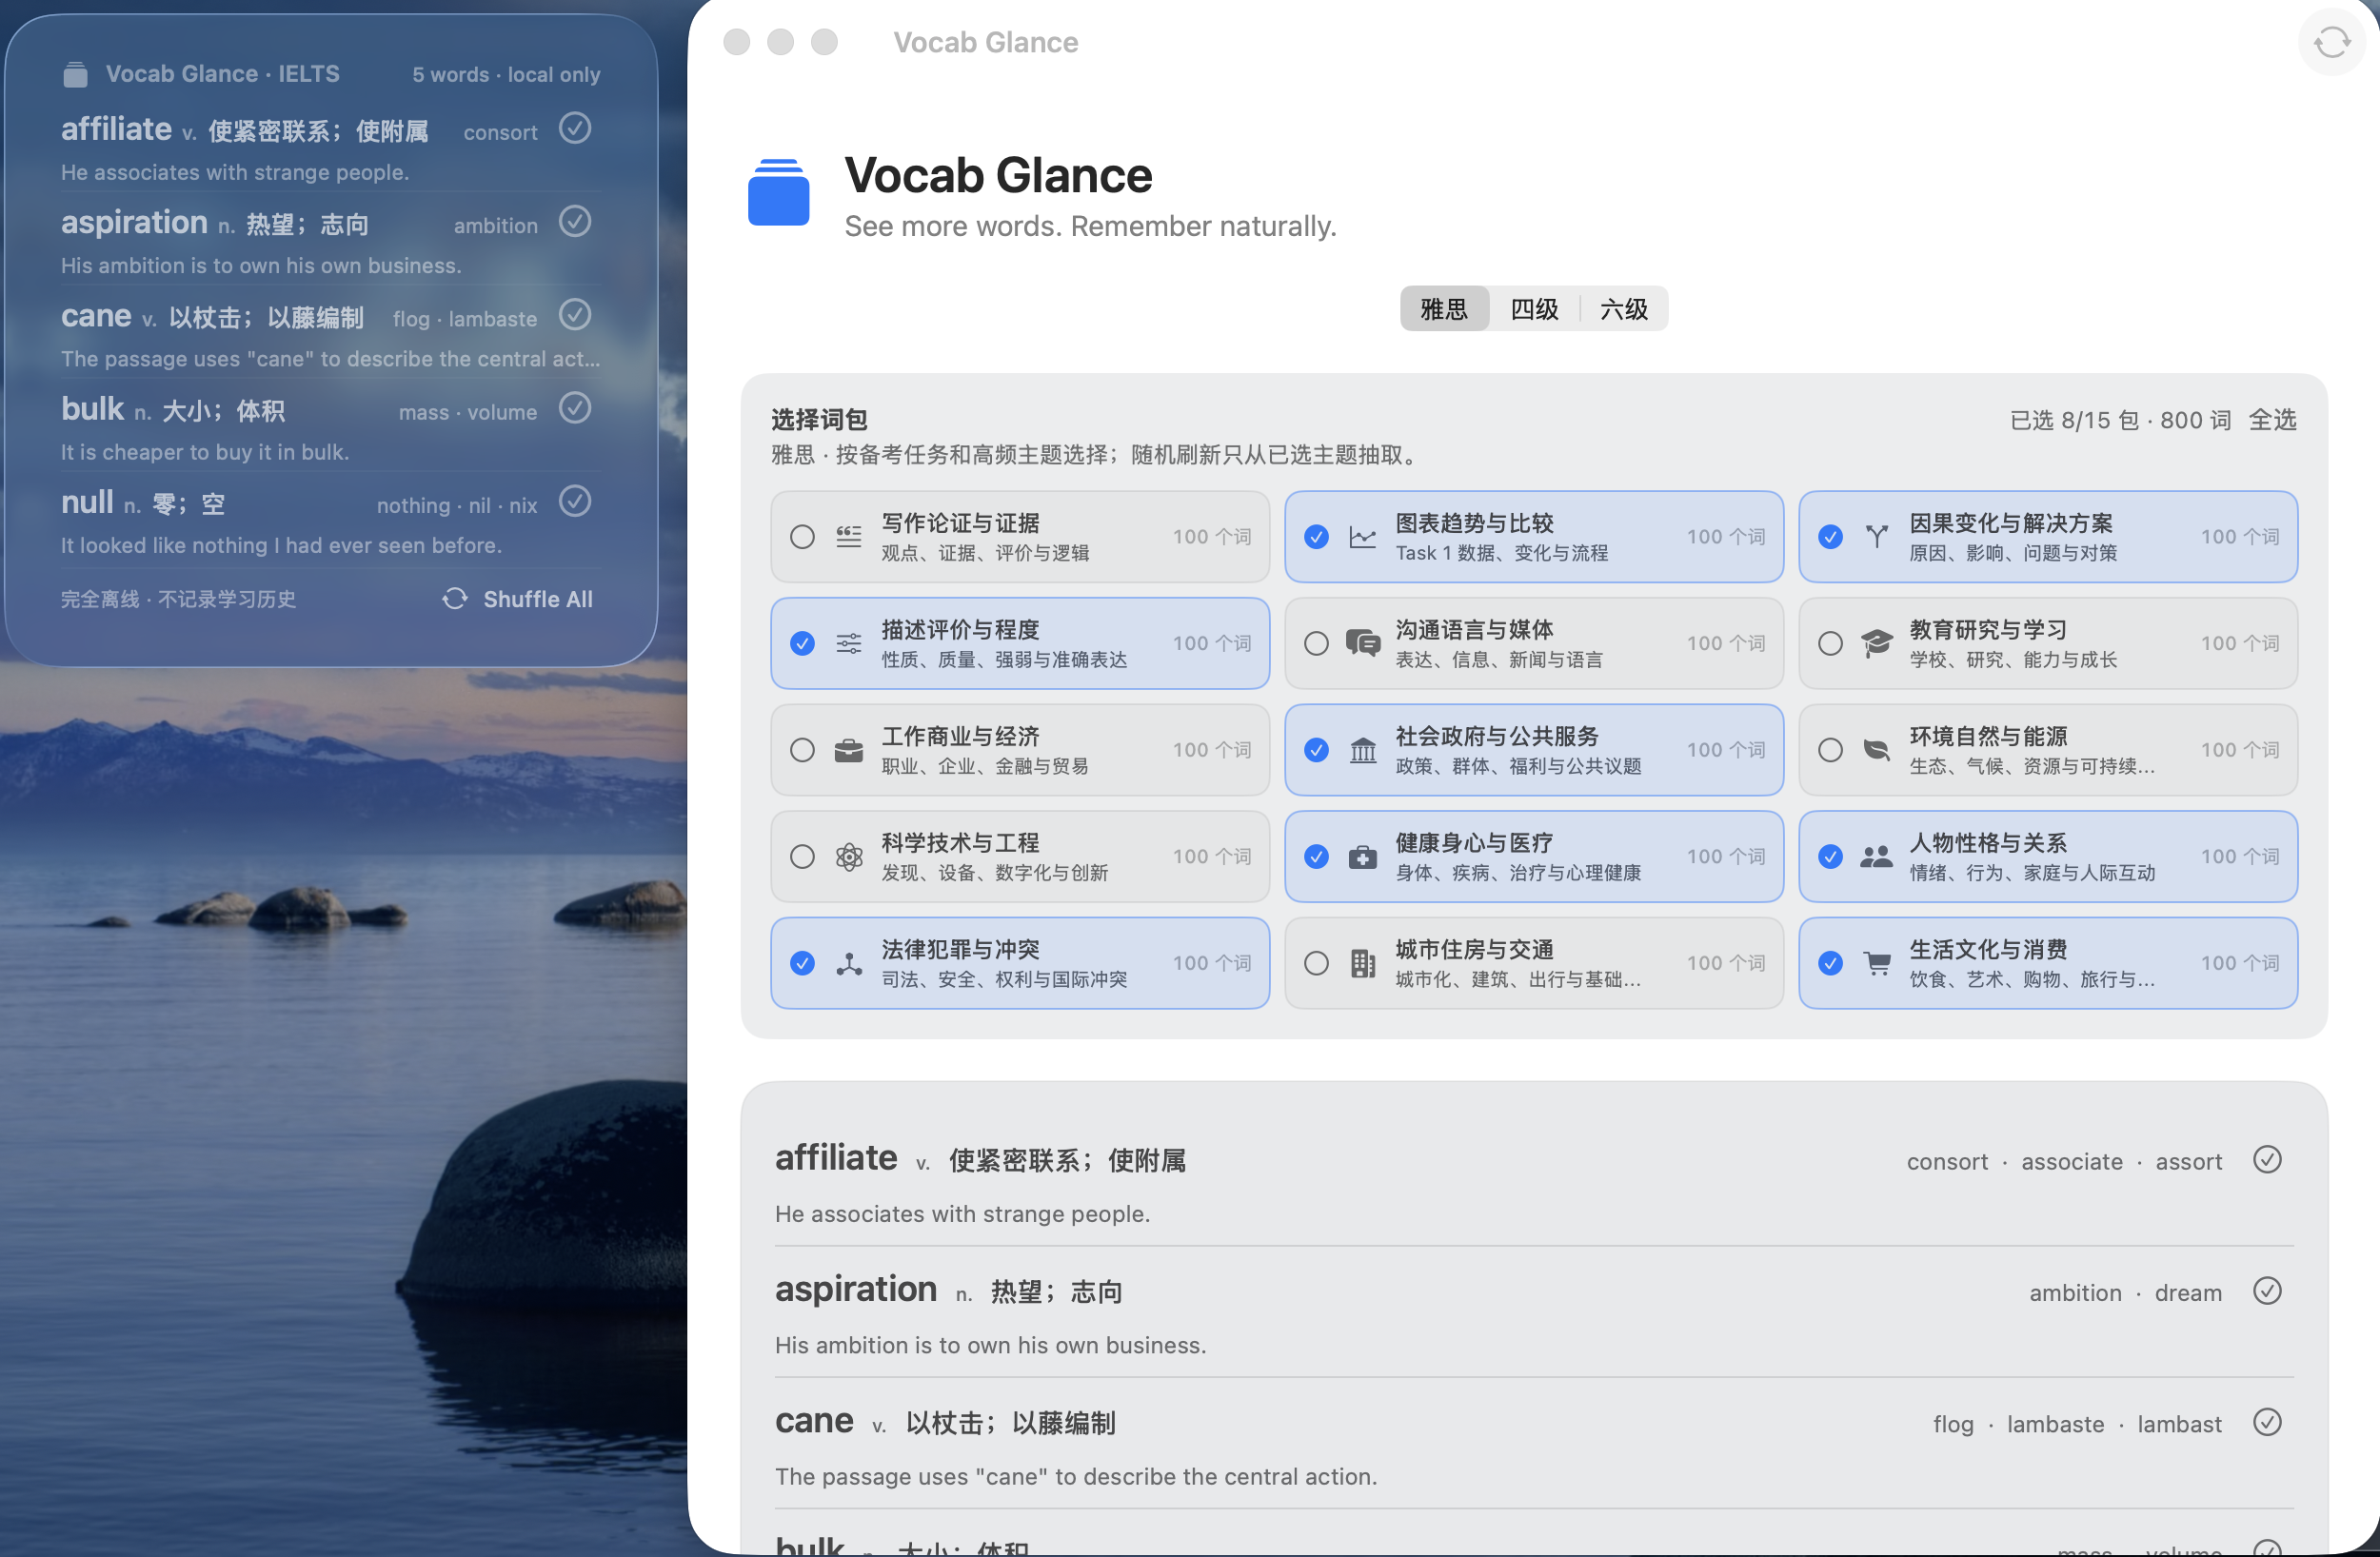
Task: Click the small stack icon in the widget header
Action: click(x=75, y=74)
